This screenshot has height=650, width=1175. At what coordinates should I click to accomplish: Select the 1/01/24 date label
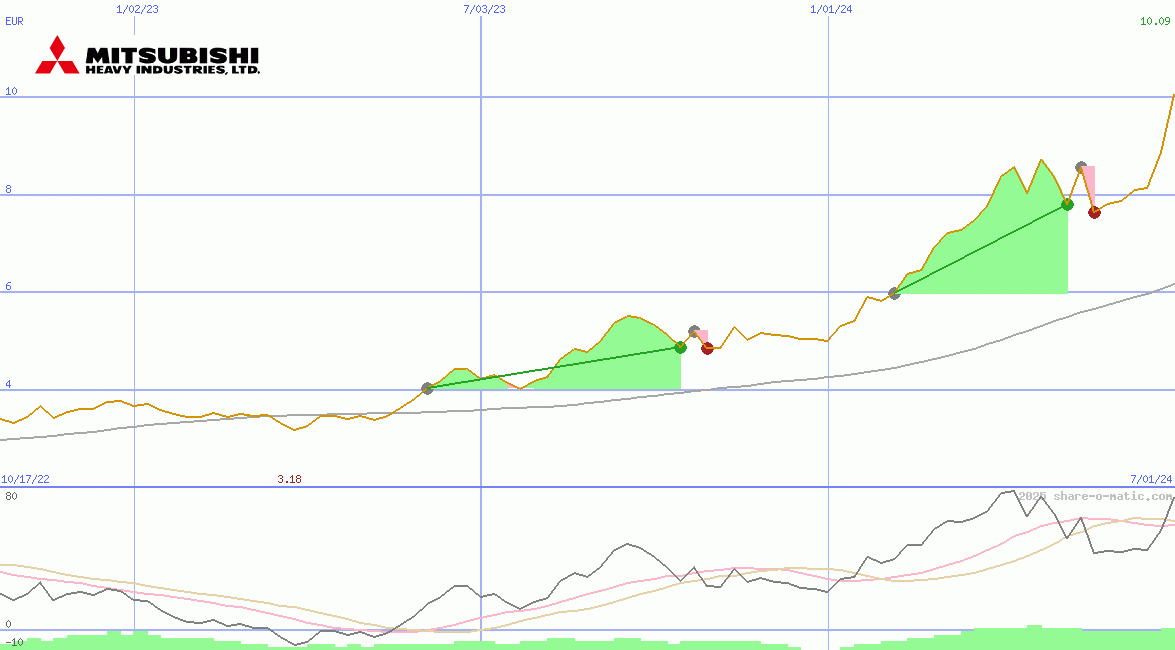[x=831, y=9]
